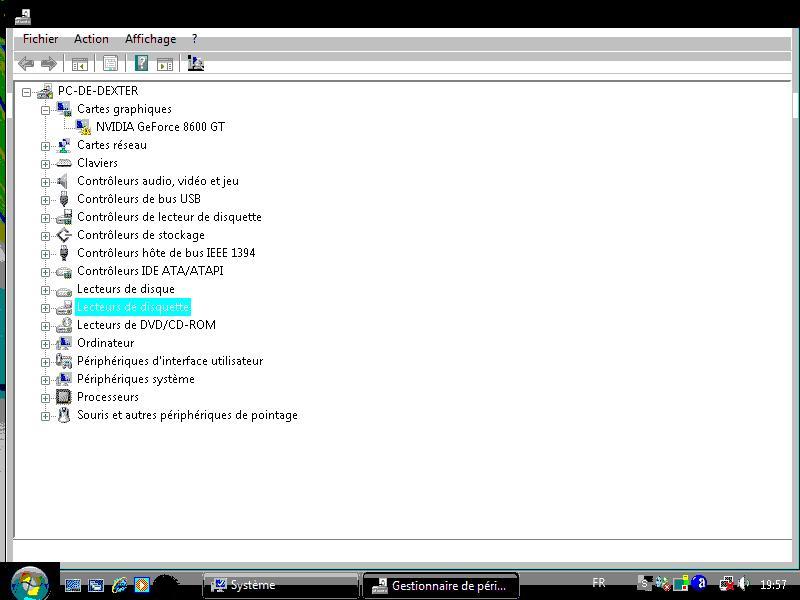Image resolution: width=800 pixels, height=600 pixels.
Task: Click the blue 'a' antivirus tray icon
Action: coord(701,583)
